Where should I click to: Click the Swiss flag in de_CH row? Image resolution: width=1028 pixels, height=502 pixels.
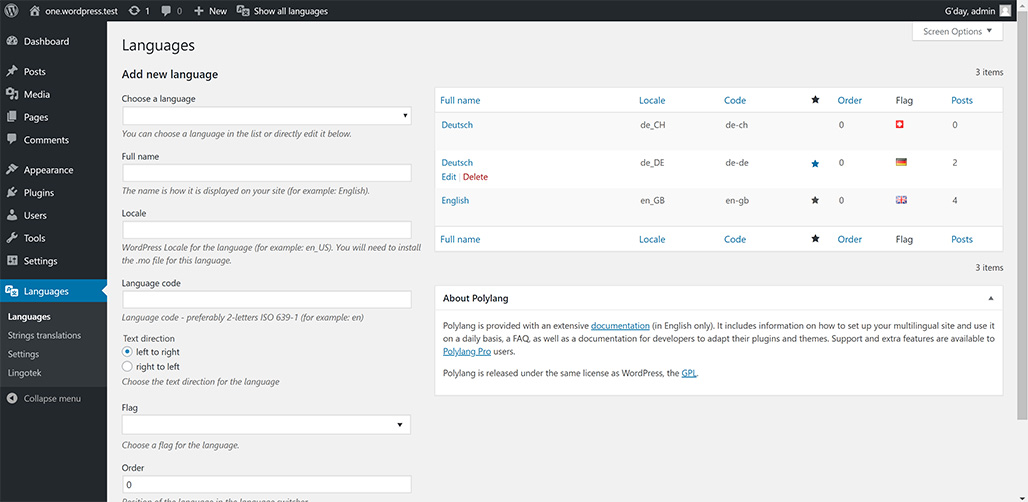pyautogui.click(x=900, y=124)
